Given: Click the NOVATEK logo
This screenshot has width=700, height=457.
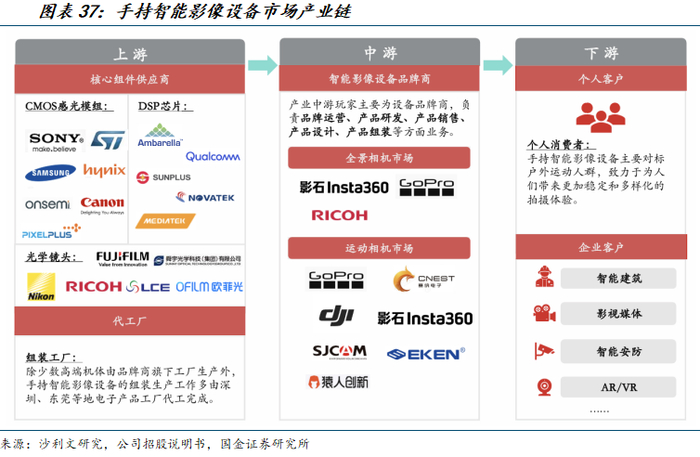Looking at the screenshot, I should 205,197.
